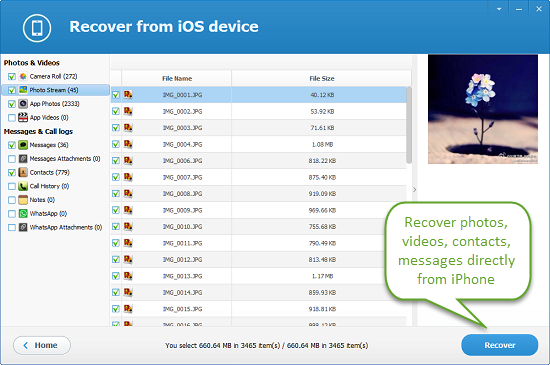Click the Notes yellow notepad icon

[x=23, y=200]
